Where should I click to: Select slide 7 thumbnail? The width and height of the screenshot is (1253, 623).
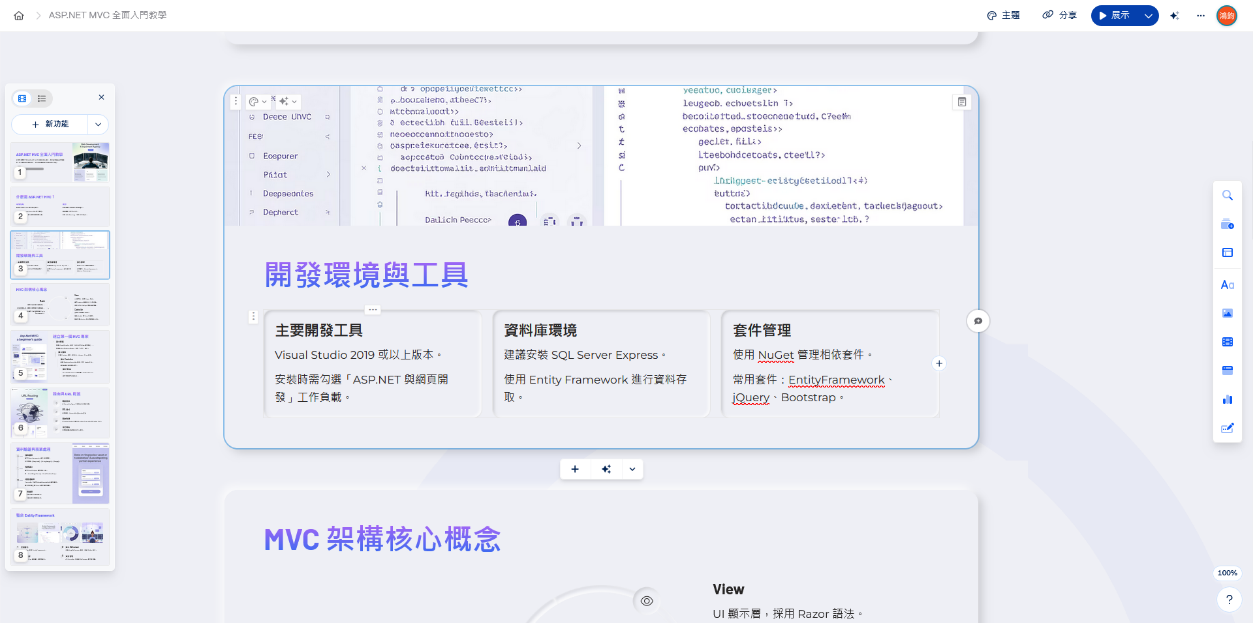(x=60, y=474)
